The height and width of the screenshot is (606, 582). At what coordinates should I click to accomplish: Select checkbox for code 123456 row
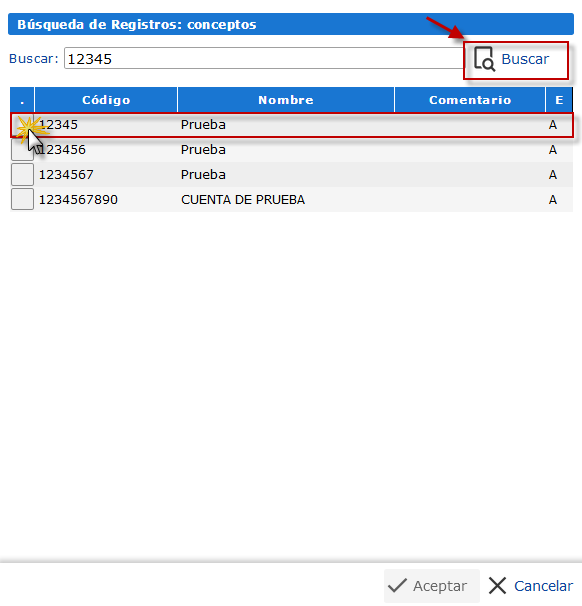tap(22, 150)
